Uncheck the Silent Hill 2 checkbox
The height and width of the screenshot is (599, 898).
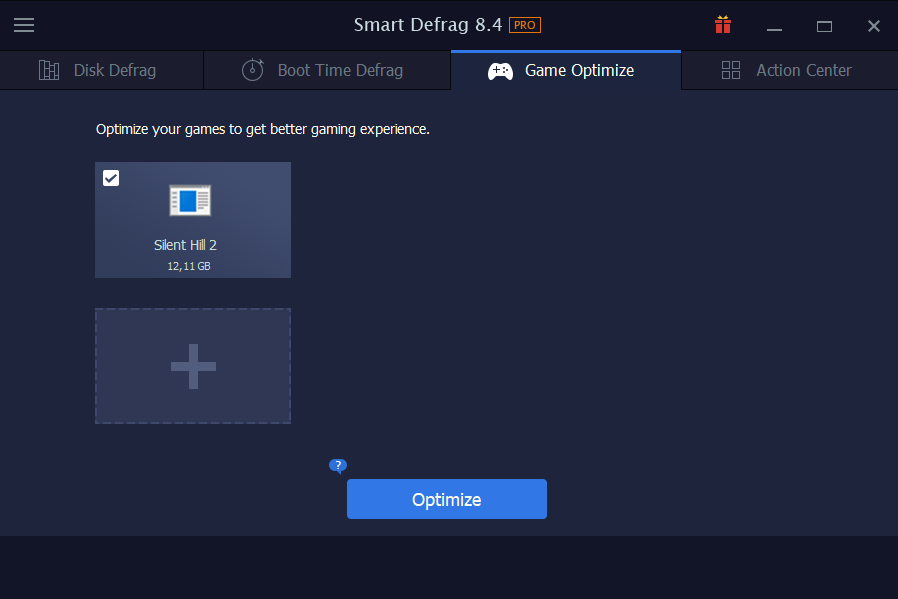pos(111,178)
